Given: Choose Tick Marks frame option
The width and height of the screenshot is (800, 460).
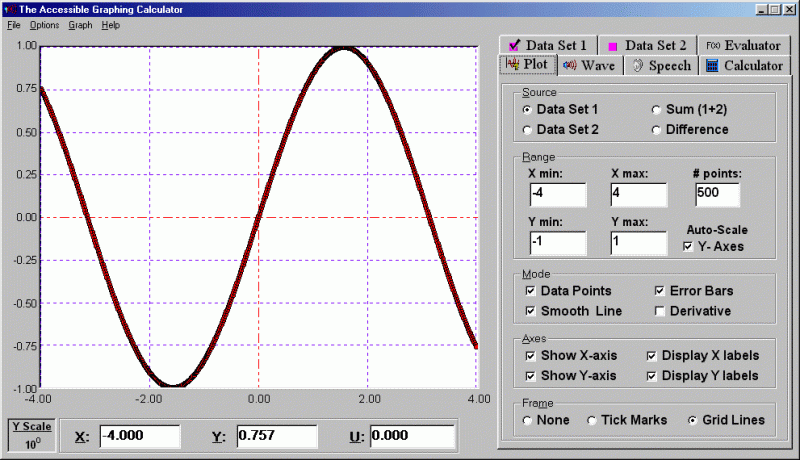Looking at the screenshot, I should click(592, 421).
